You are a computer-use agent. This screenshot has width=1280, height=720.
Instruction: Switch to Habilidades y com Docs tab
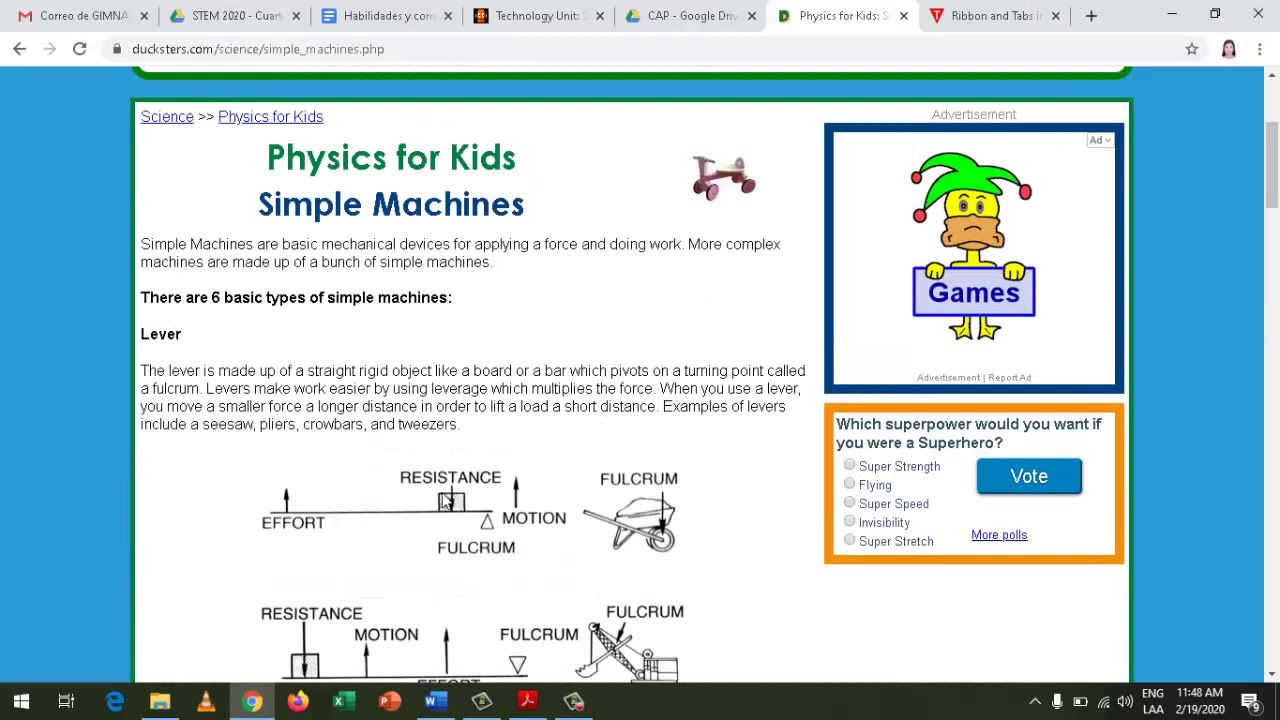tap(385, 16)
